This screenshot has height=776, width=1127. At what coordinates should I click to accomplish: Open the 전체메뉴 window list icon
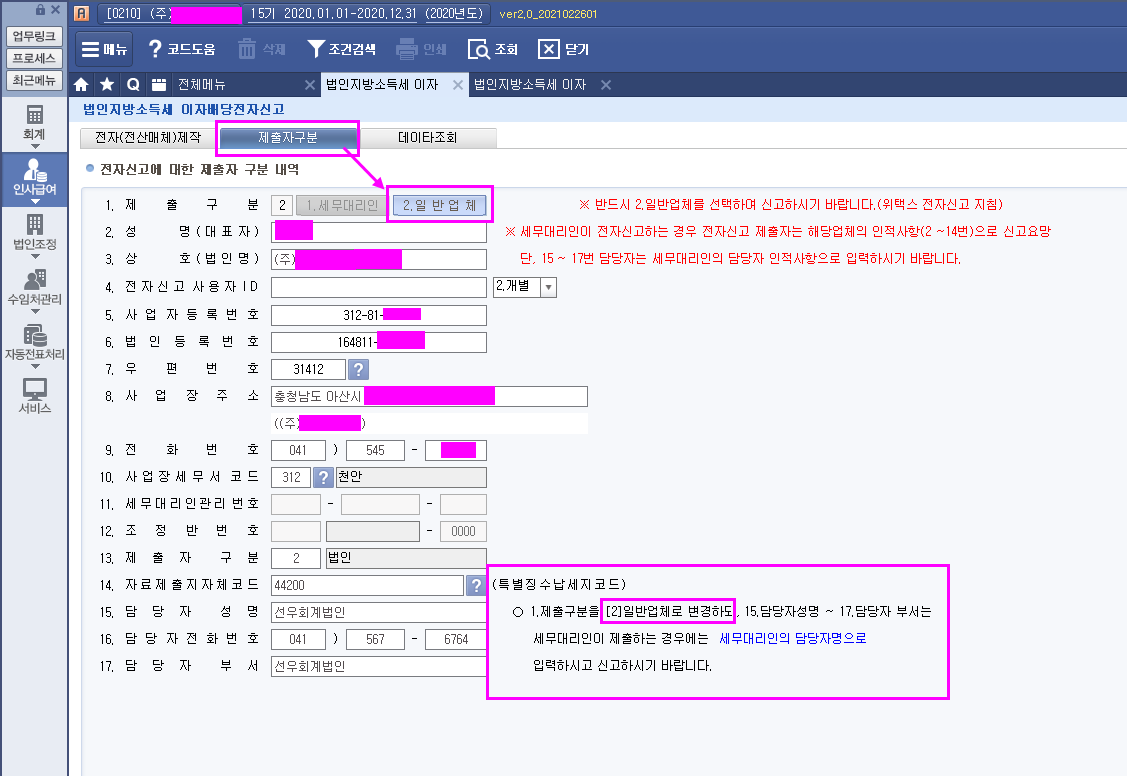[159, 85]
